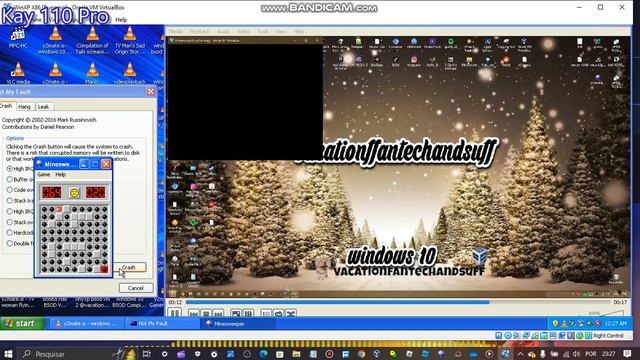This screenshot has height=360, width=640.
Task: Open the 'y2mate.is - Windows 10...' desktop file
Action: click(55, 41)
